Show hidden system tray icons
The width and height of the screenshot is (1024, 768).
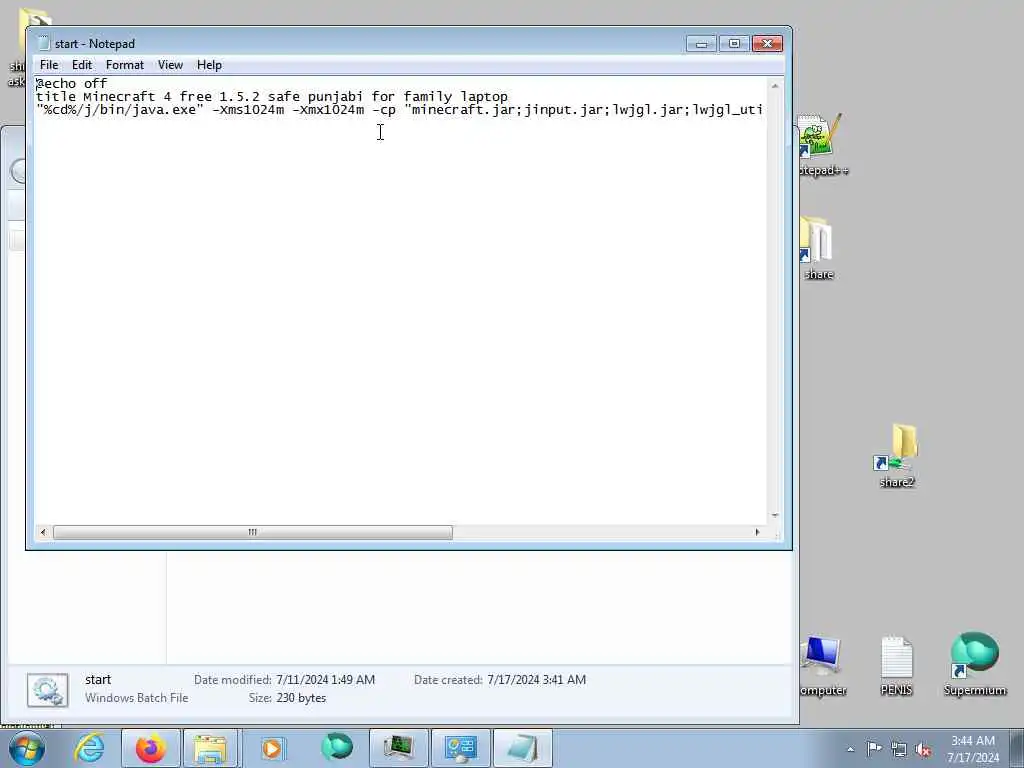pyautogui.click(x=850, y=749)
